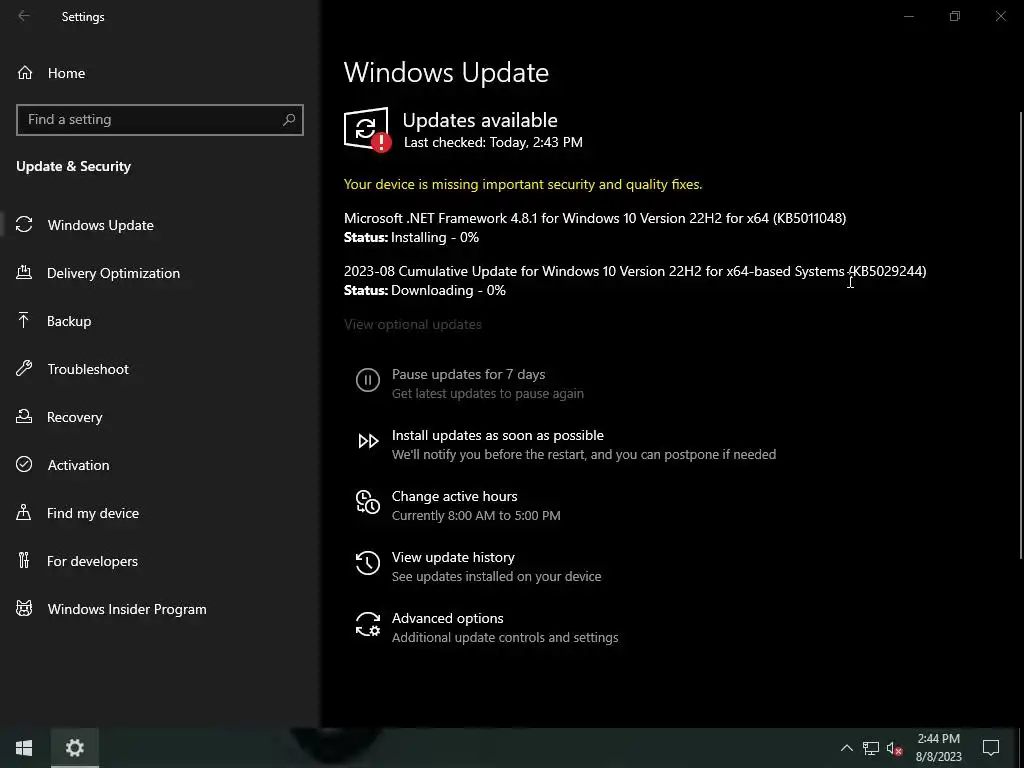Screen dimensions: 1024x768
Task: Show hidden system tray icons
Action: click(x=846, y=748)
